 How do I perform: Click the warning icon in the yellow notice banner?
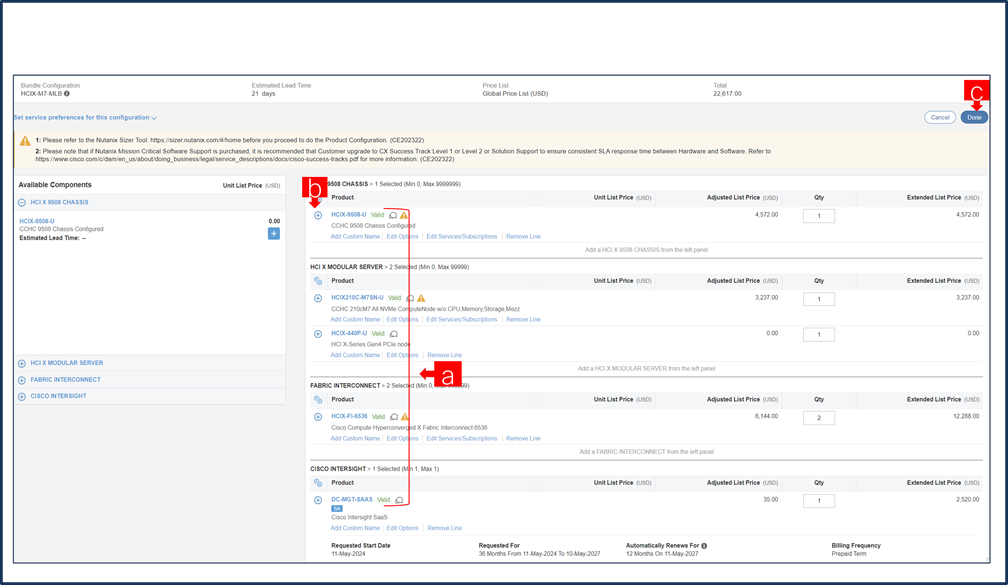[x=25, y=141]
